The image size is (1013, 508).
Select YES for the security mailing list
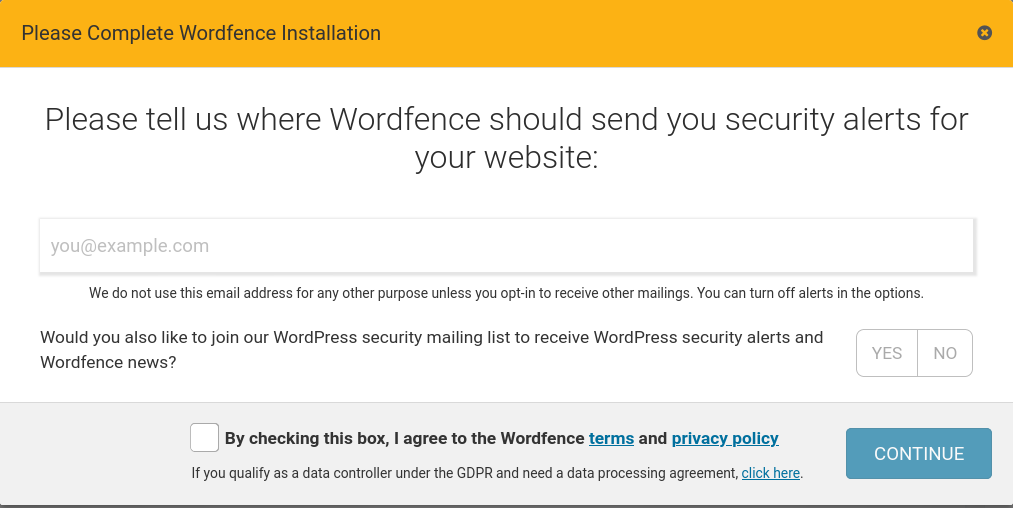[x=887, y=353]
